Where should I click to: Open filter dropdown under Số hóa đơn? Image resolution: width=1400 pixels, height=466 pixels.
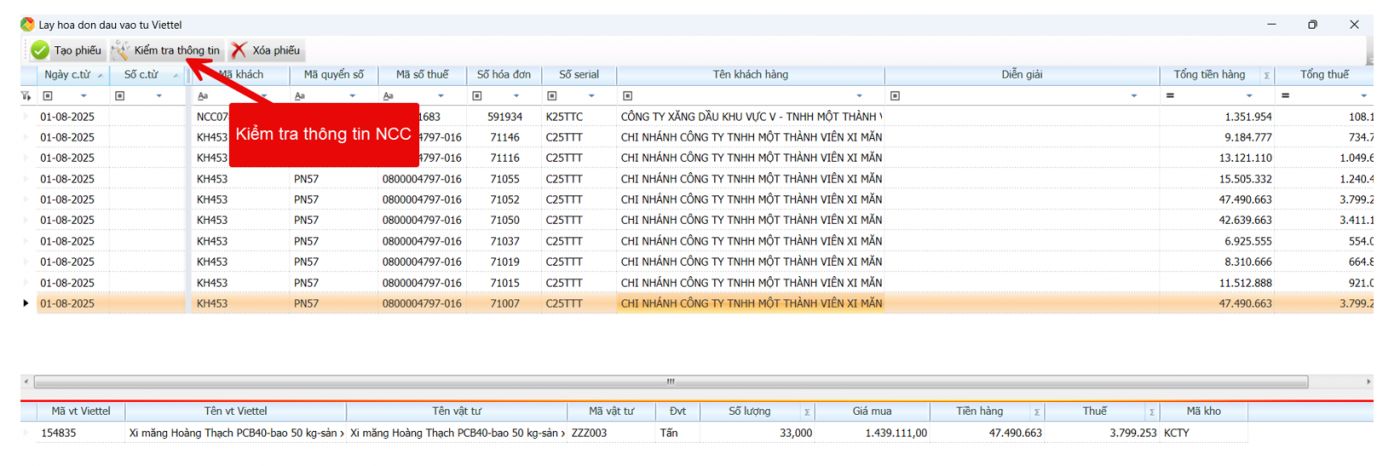point(531,96)
